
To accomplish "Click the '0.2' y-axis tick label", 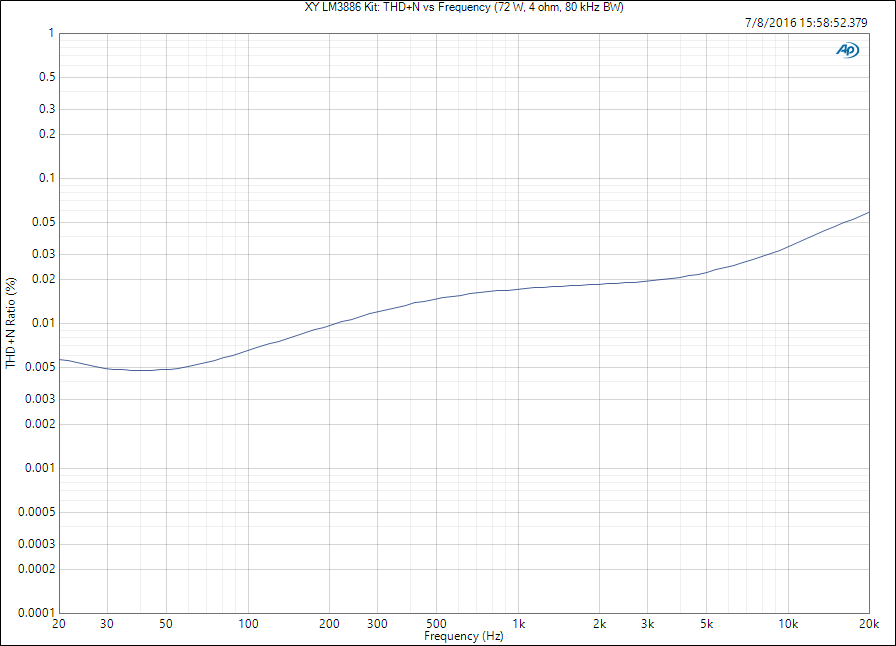I will pyautogui.click(x=47, y=134).
